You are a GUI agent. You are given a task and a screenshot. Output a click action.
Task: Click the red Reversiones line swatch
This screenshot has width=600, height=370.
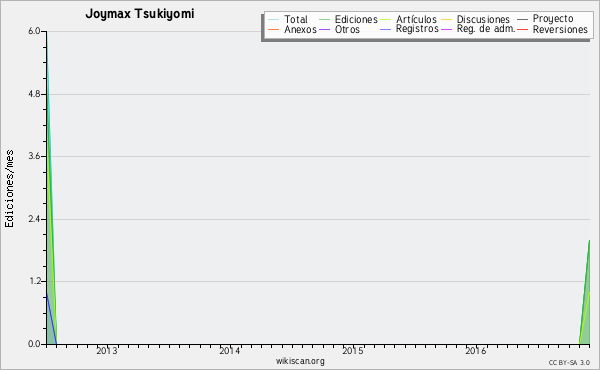[x=522, y=29]
